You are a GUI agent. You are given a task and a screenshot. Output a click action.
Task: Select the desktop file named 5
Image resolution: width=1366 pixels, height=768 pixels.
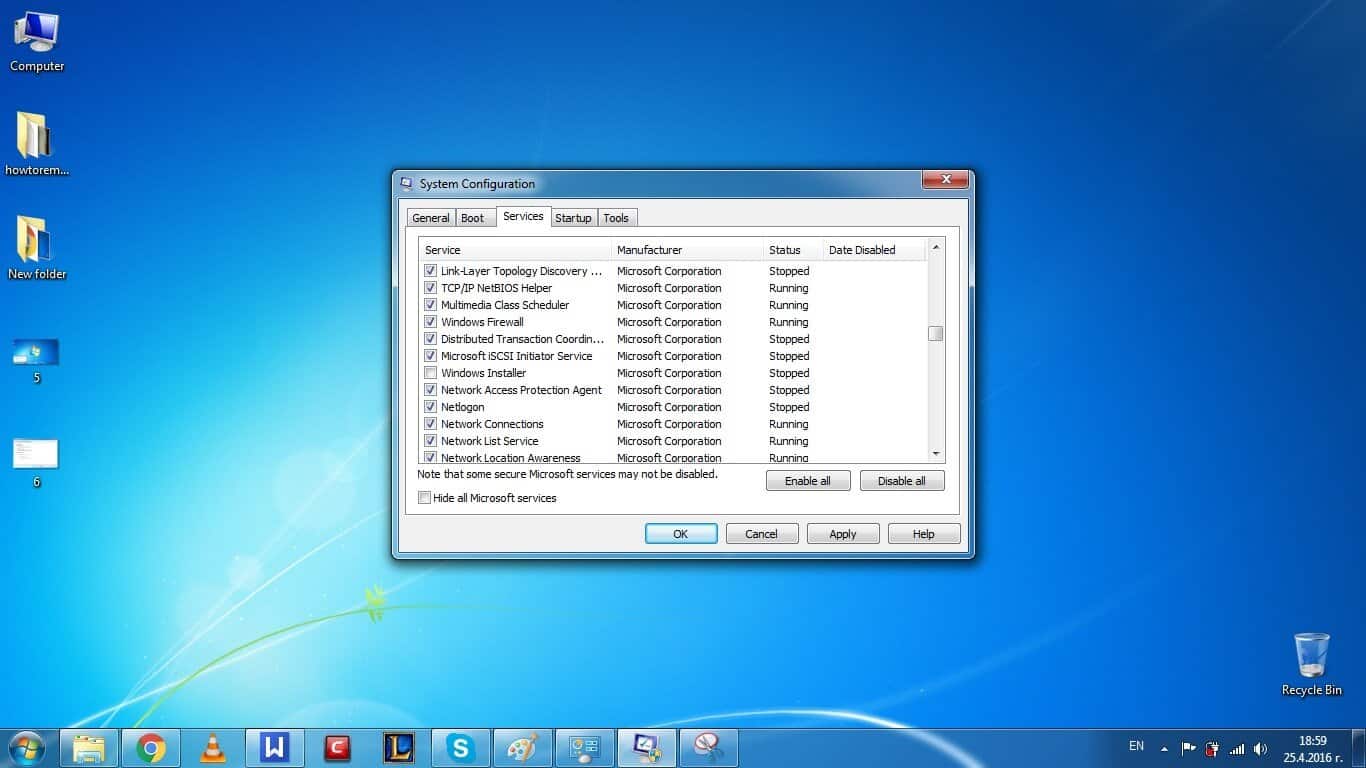pyautogui.click(x=36, y=360)
